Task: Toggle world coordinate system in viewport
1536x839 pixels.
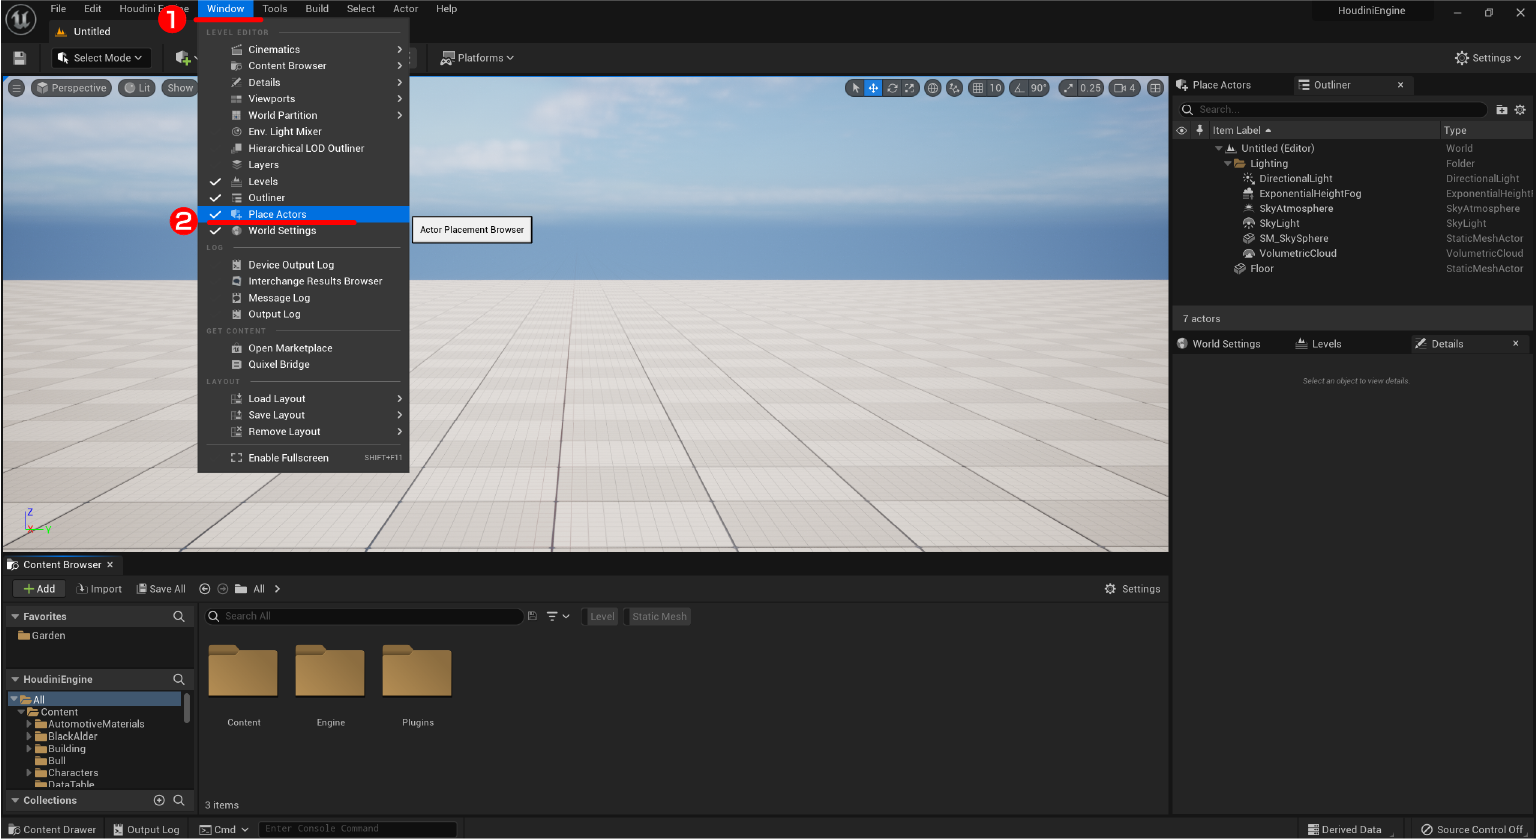Action: (x=932, y=88)
